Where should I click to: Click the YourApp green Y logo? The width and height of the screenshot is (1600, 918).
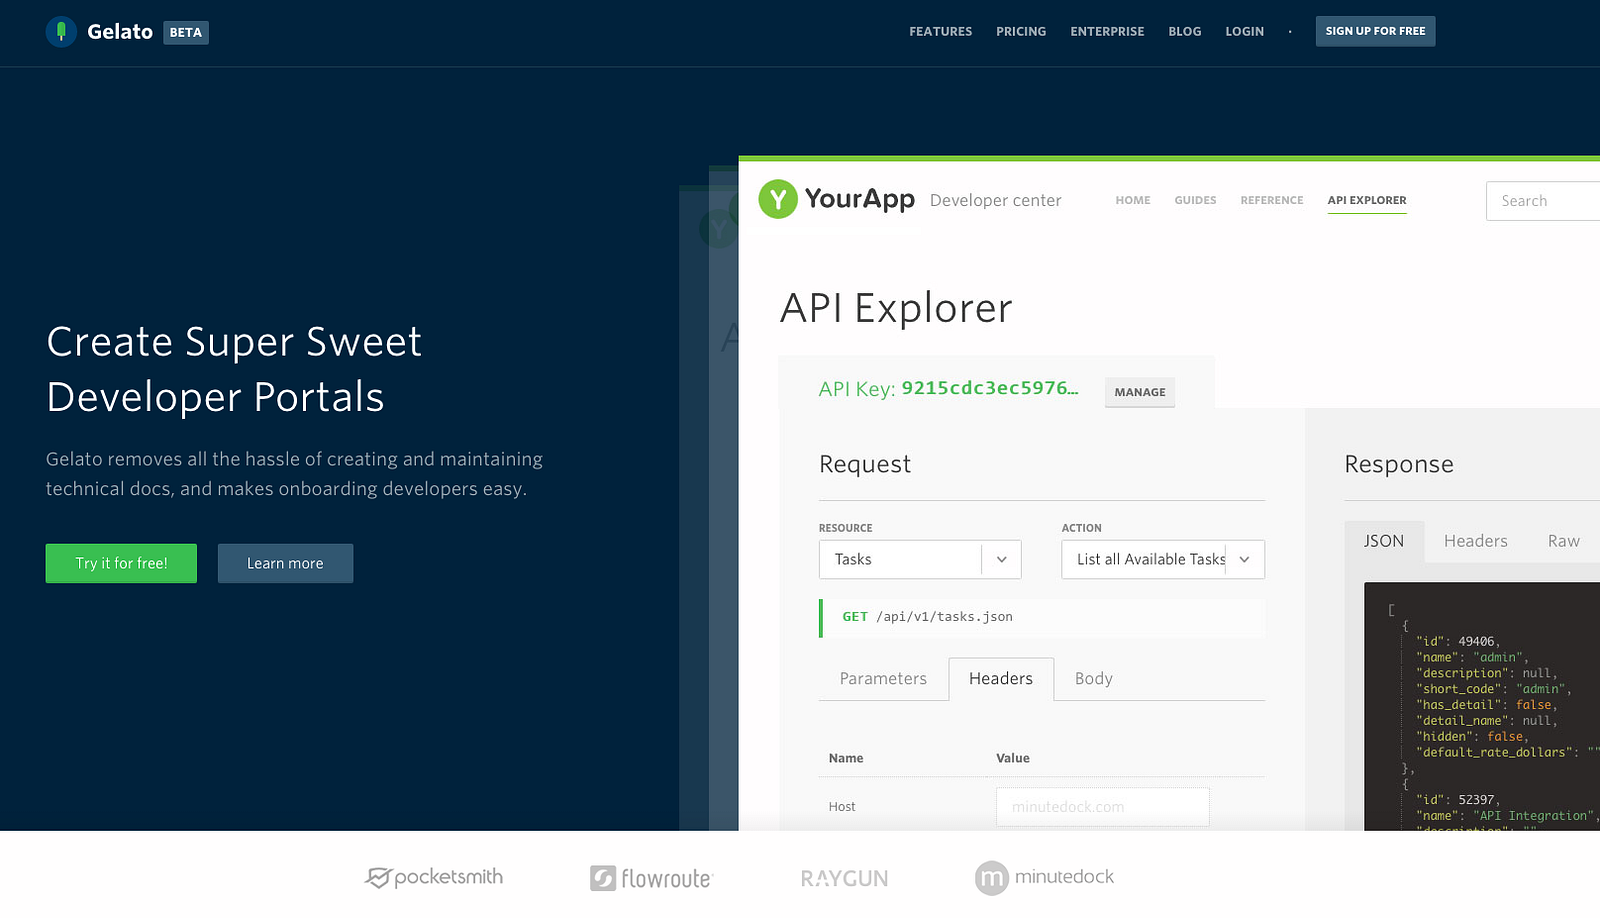(778, 199)
